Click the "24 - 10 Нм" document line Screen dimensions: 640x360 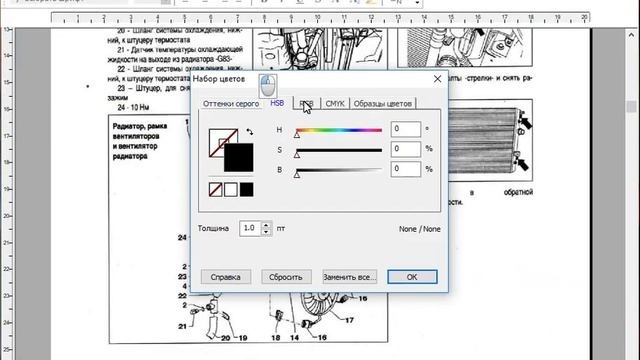133,107
